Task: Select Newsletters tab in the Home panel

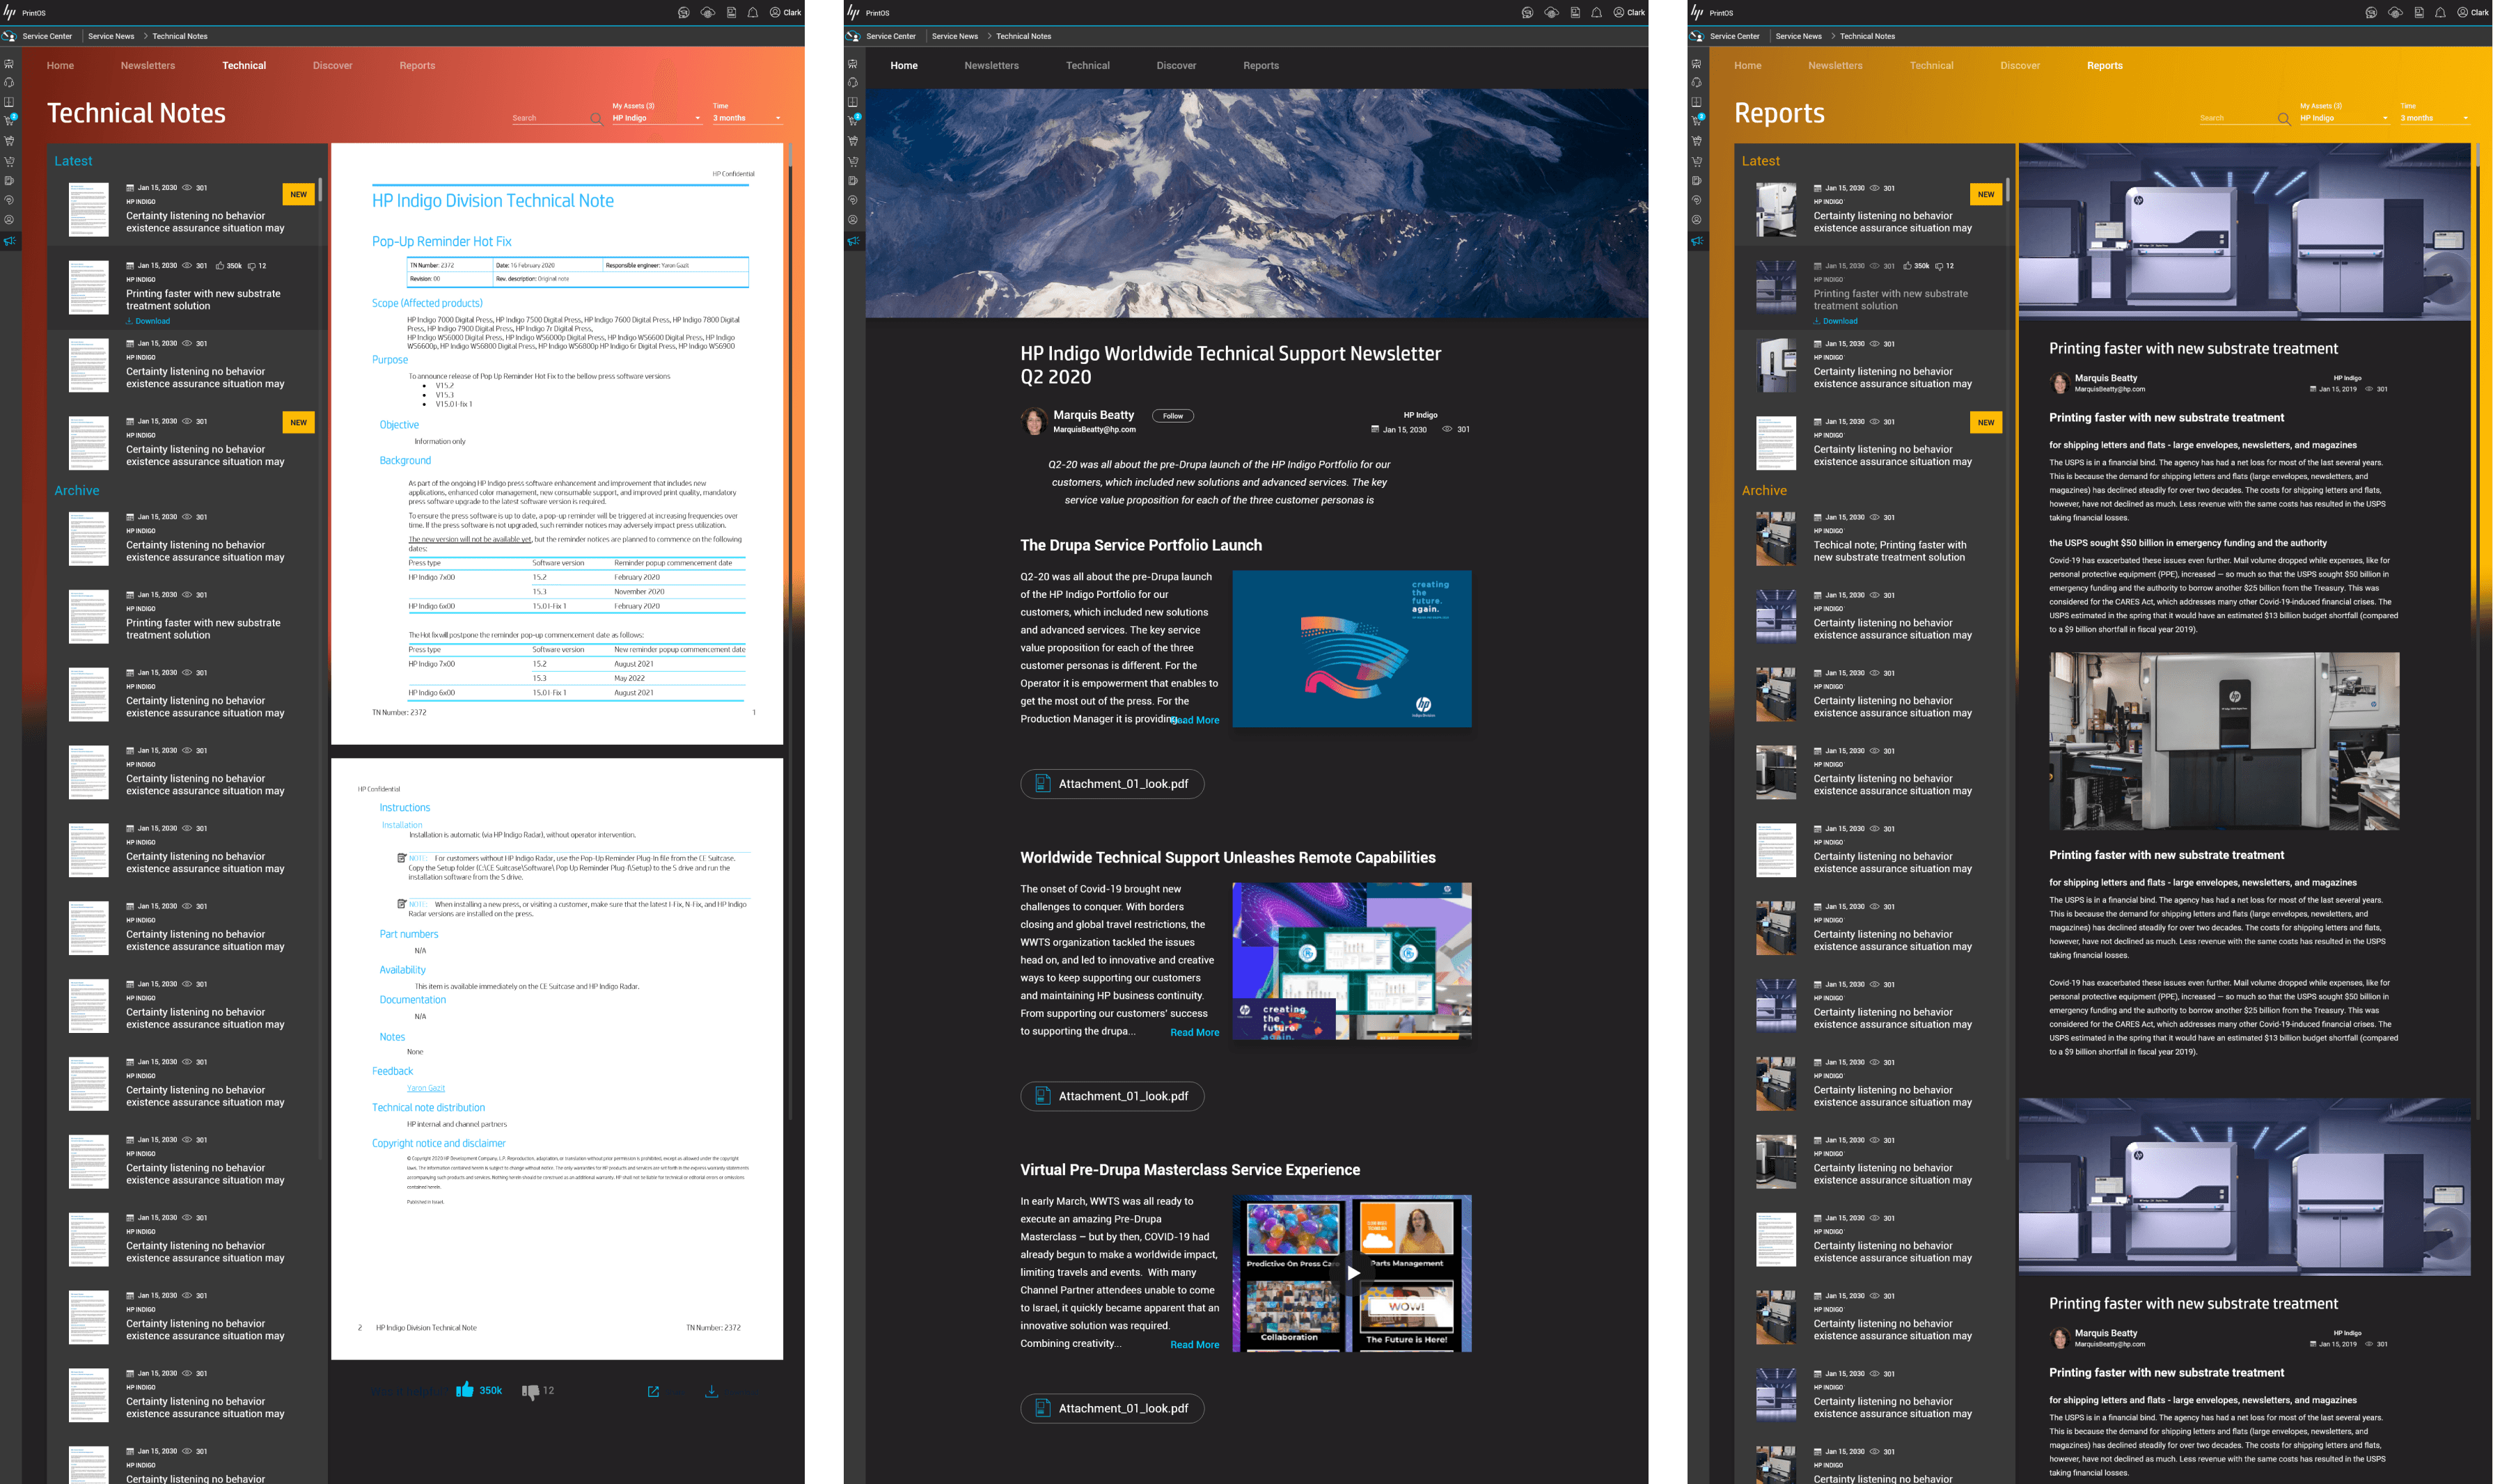Action: 991,66
